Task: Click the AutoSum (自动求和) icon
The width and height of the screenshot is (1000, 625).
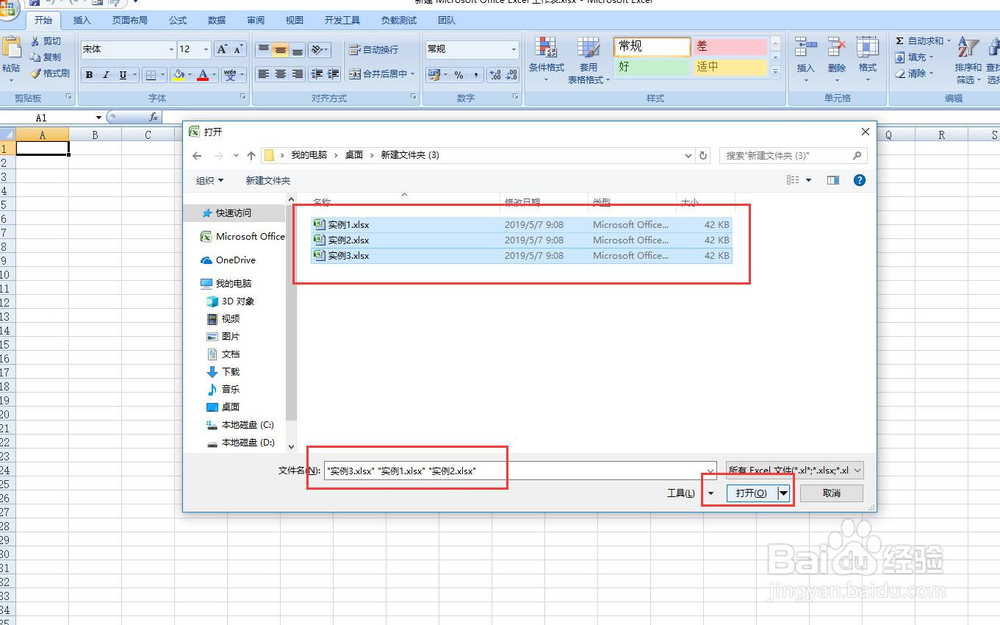Action: pos(900,41)
